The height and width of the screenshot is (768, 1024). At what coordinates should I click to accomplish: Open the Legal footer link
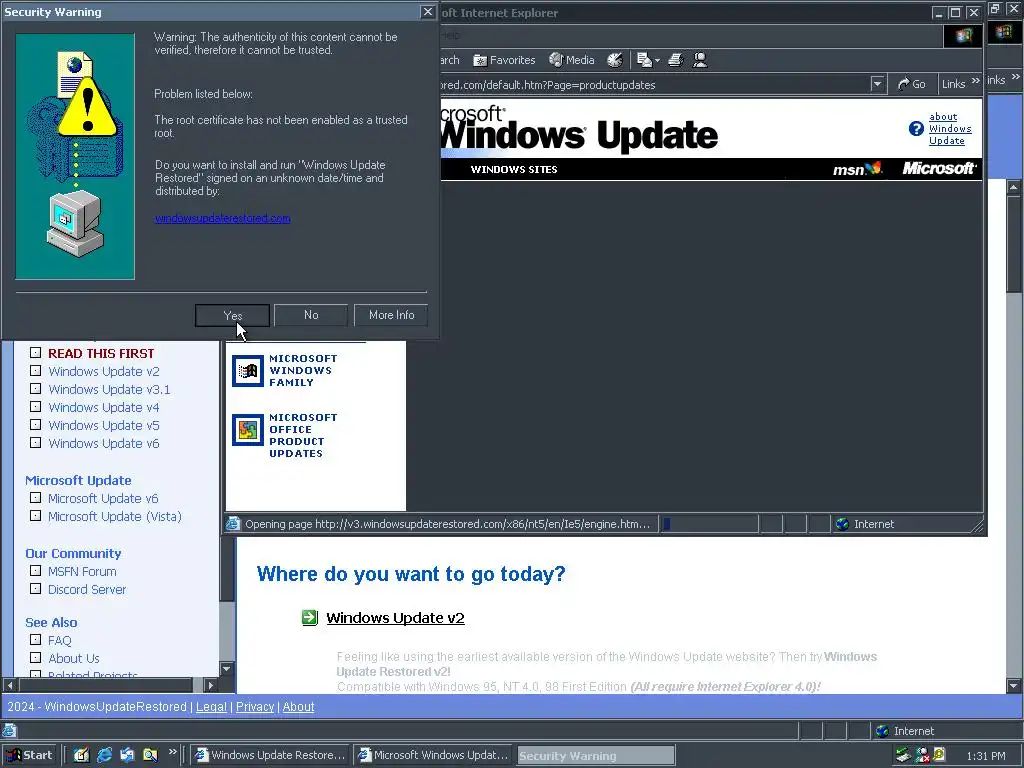click(x=212, y=707)
